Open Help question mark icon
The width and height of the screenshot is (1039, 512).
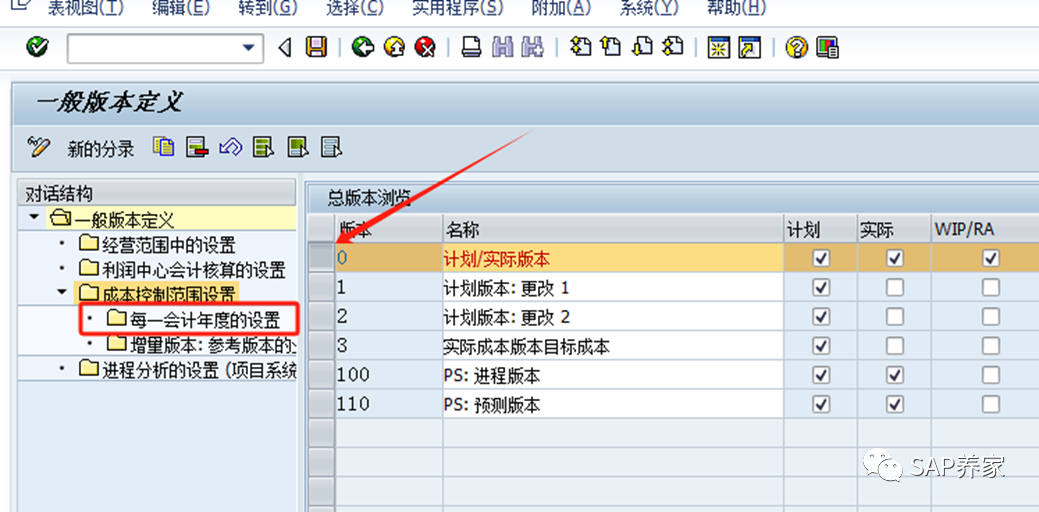tap(796, 47)
